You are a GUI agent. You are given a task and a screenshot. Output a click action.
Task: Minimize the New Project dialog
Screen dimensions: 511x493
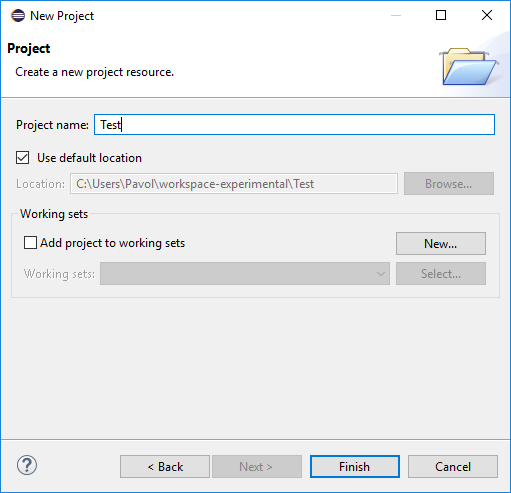point(396,15)
